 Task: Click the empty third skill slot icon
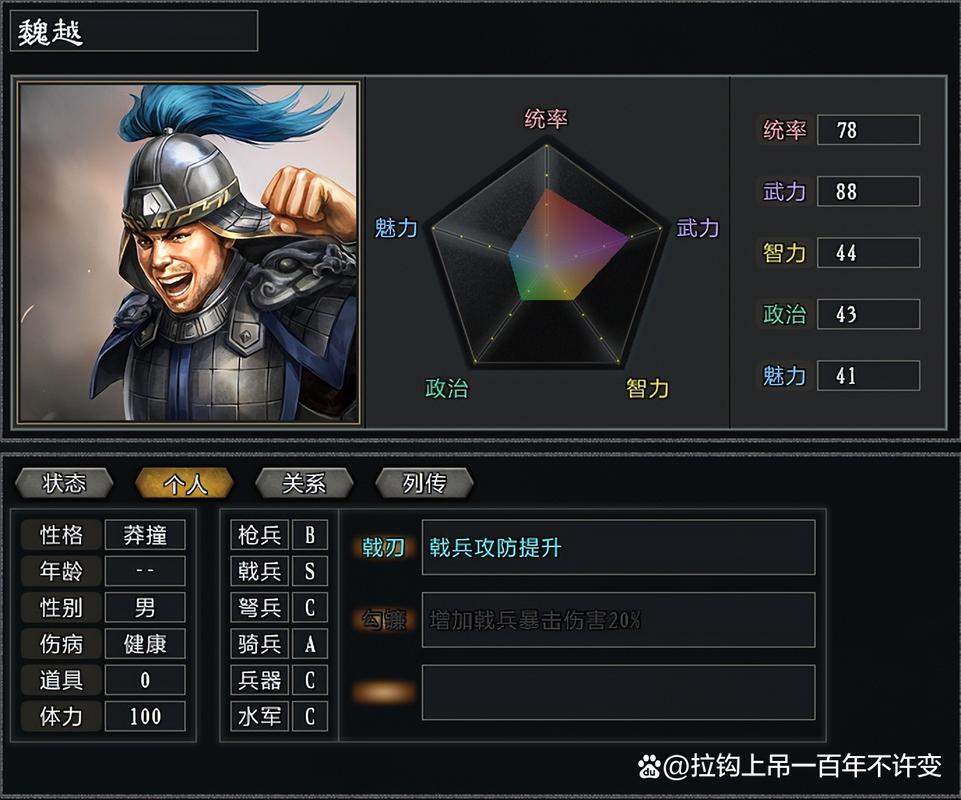(382, 690)
